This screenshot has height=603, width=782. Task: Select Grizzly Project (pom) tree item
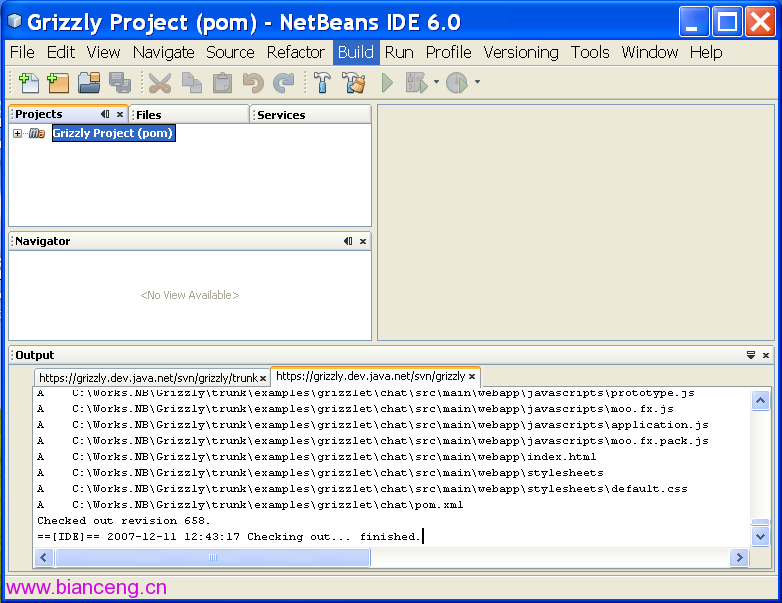click(x=113, y=133)
